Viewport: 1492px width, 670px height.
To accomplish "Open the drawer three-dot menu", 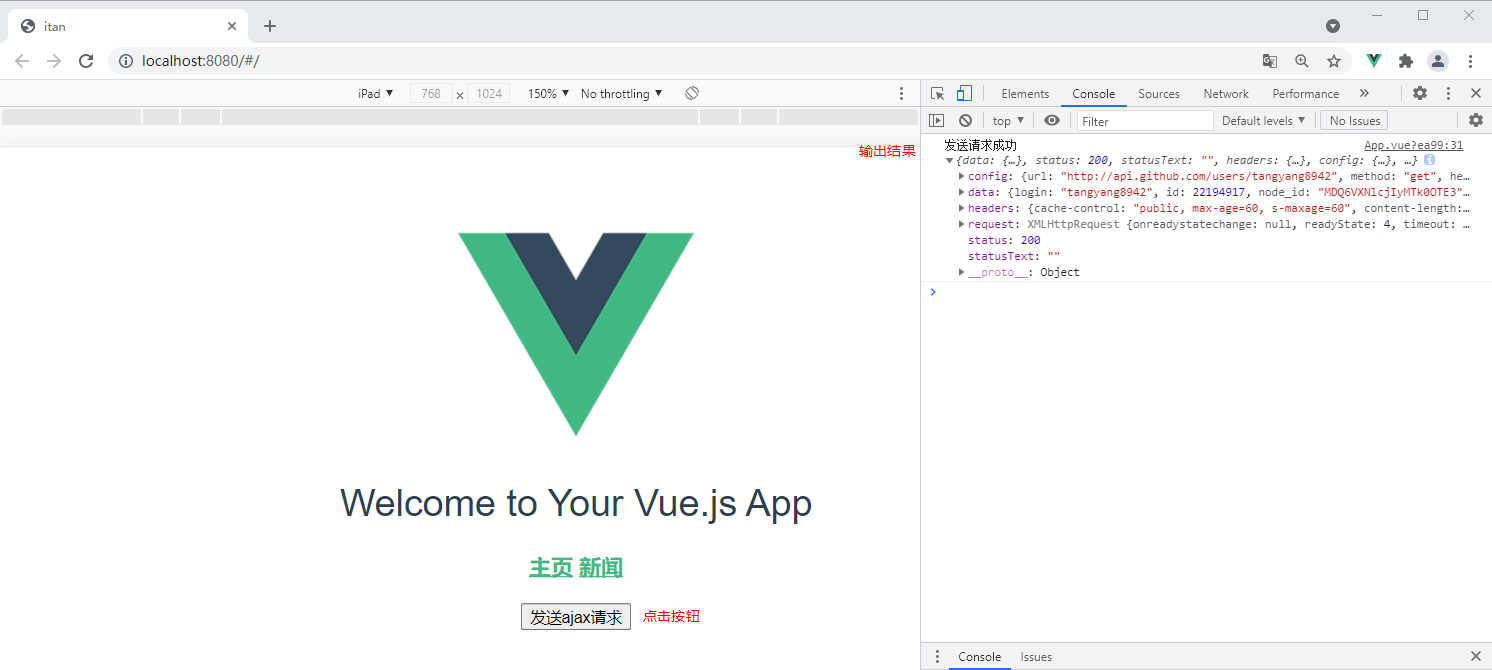I will [937, 657].
